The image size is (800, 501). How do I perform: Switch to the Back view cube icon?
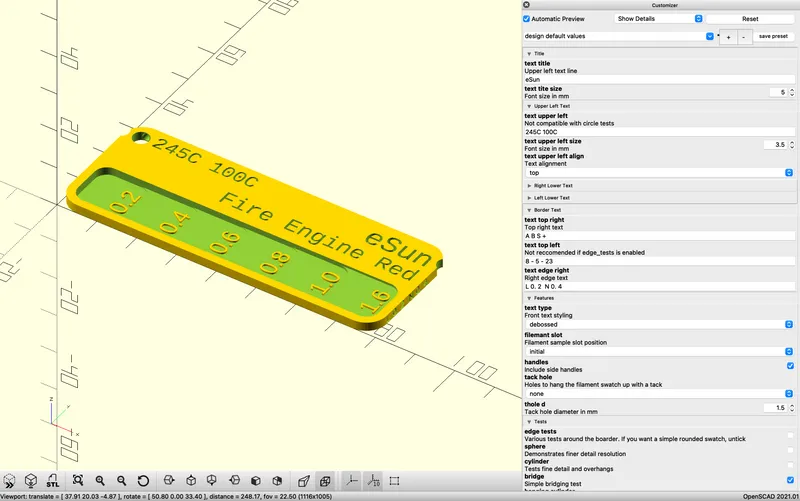coord(277,481)
